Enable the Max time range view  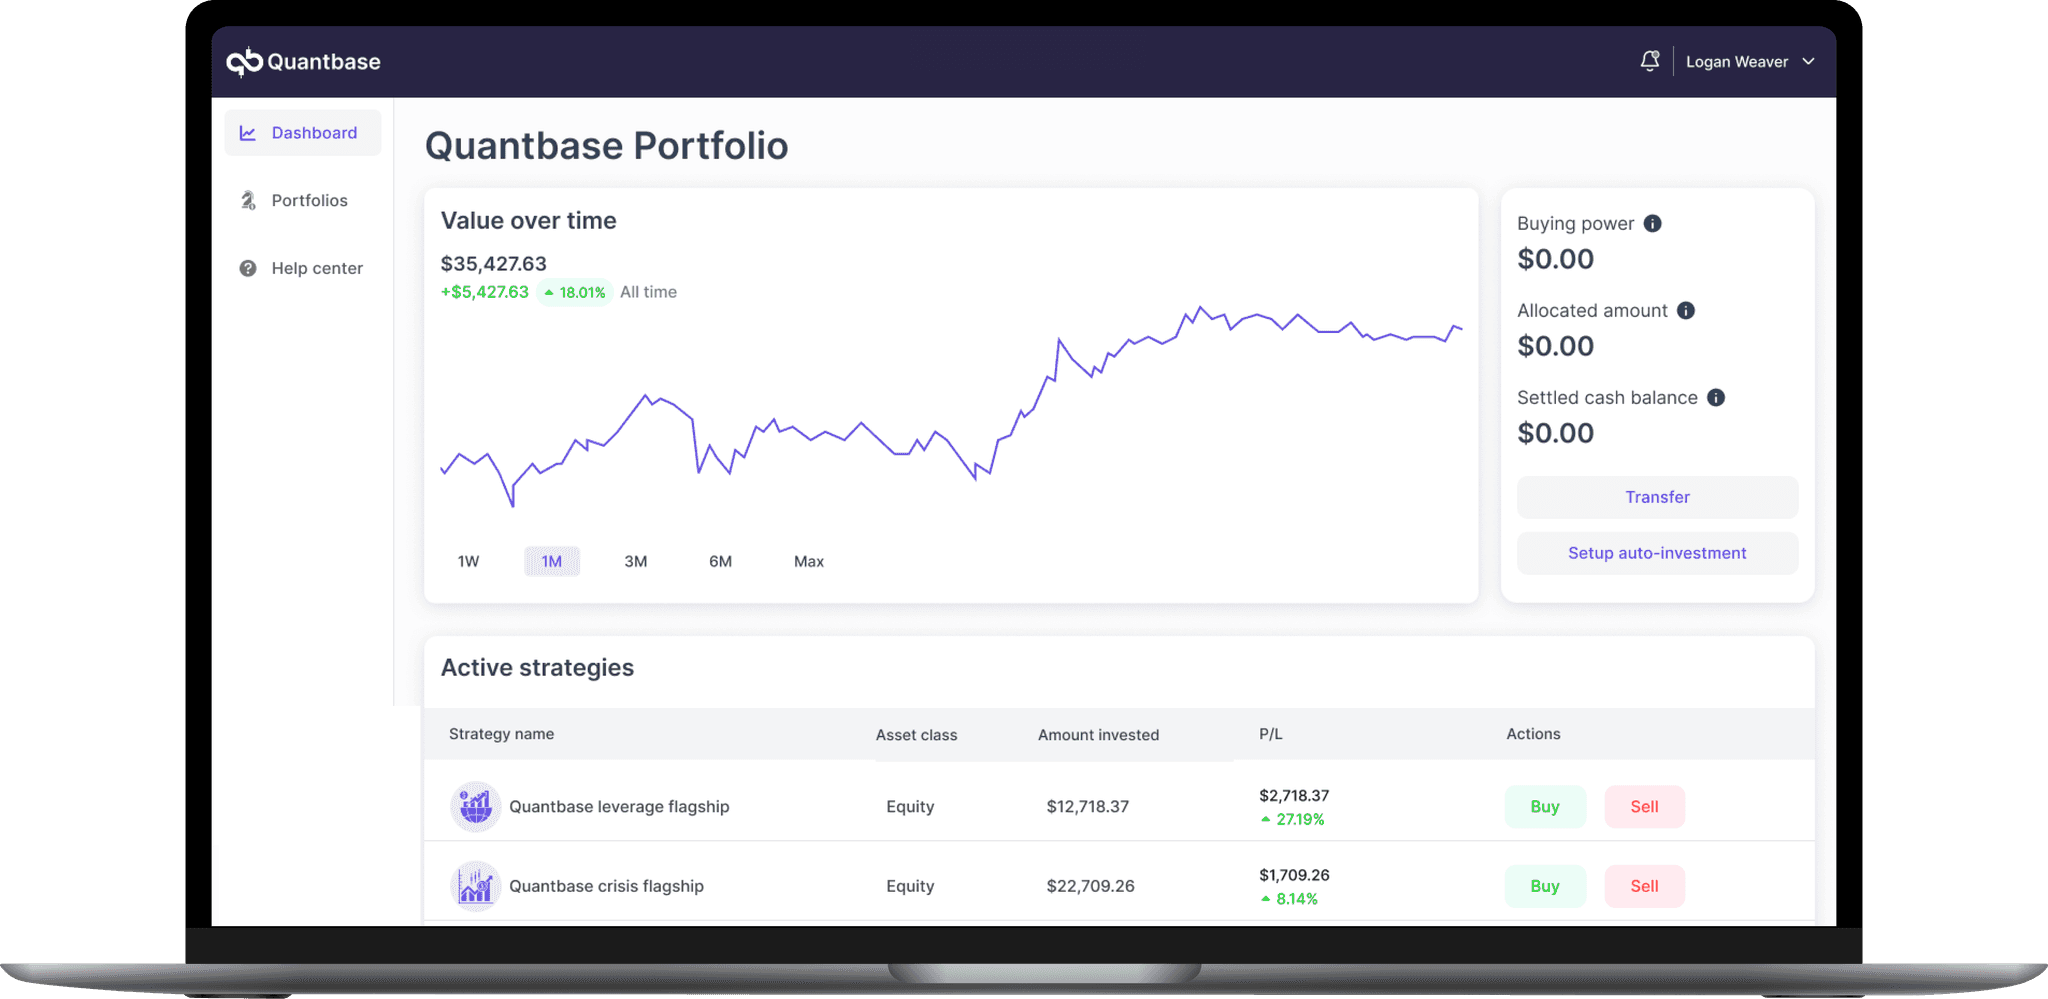pyautogui.click(x=808, y=561)
